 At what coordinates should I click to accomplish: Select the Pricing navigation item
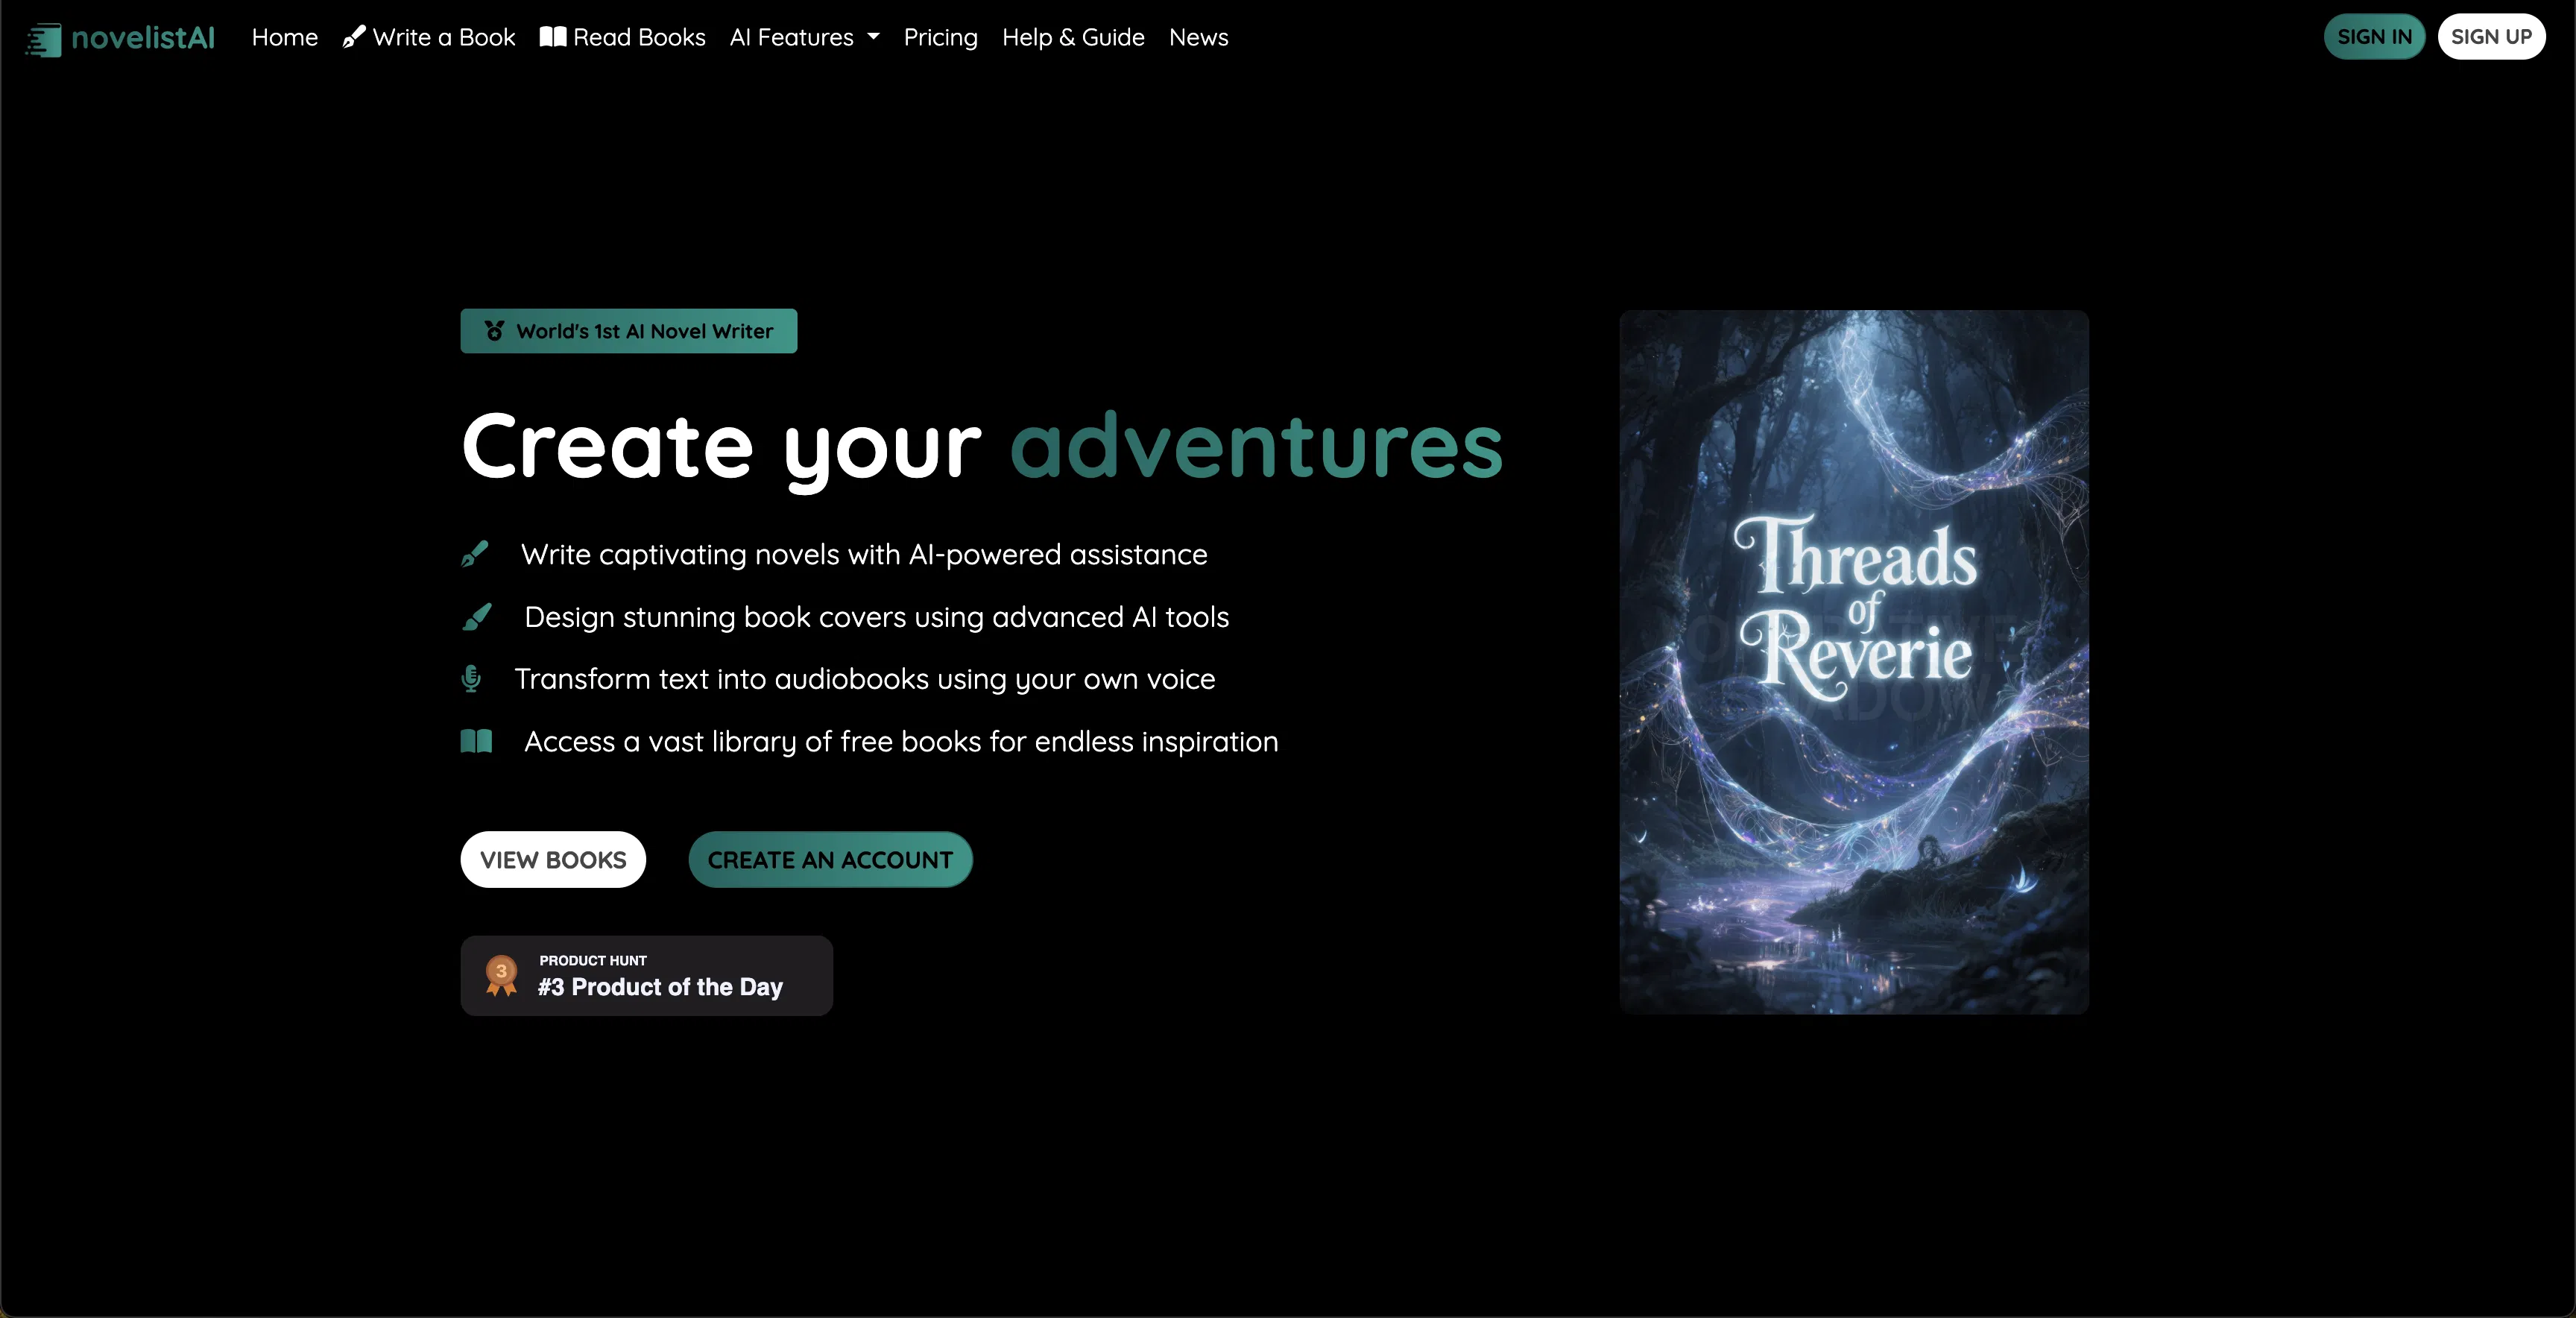pyautogui.click(x=940, y=37)
